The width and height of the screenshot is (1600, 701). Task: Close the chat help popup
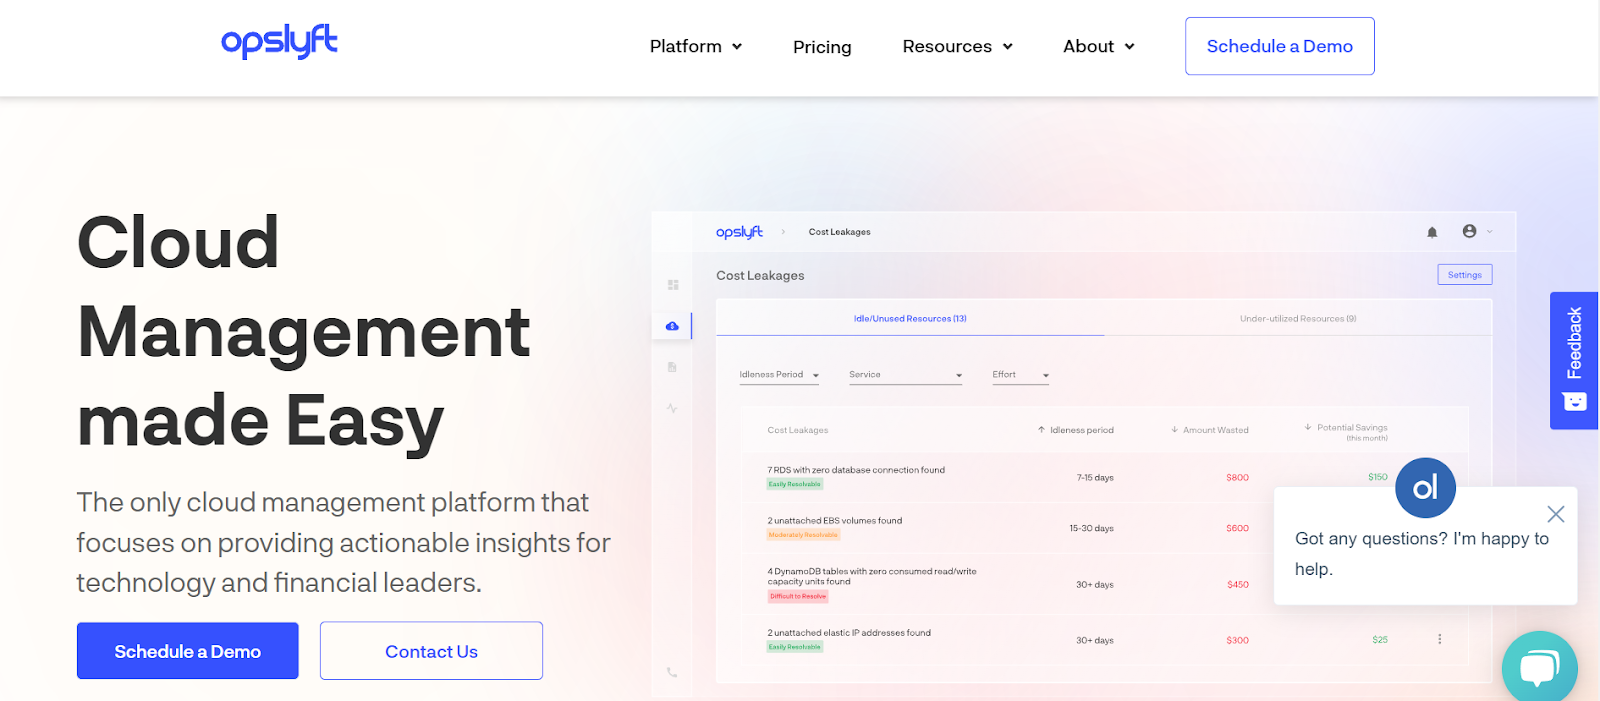point(1556,514)
